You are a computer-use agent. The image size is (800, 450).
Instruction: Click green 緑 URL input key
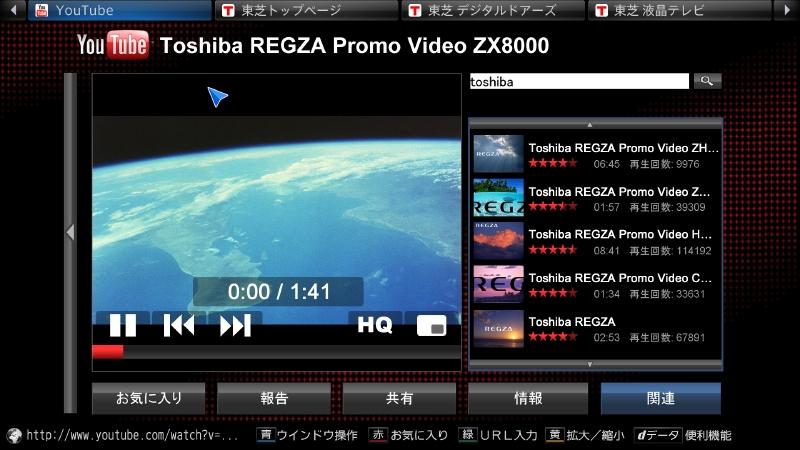pyautogui.click(x=467, y=435)
